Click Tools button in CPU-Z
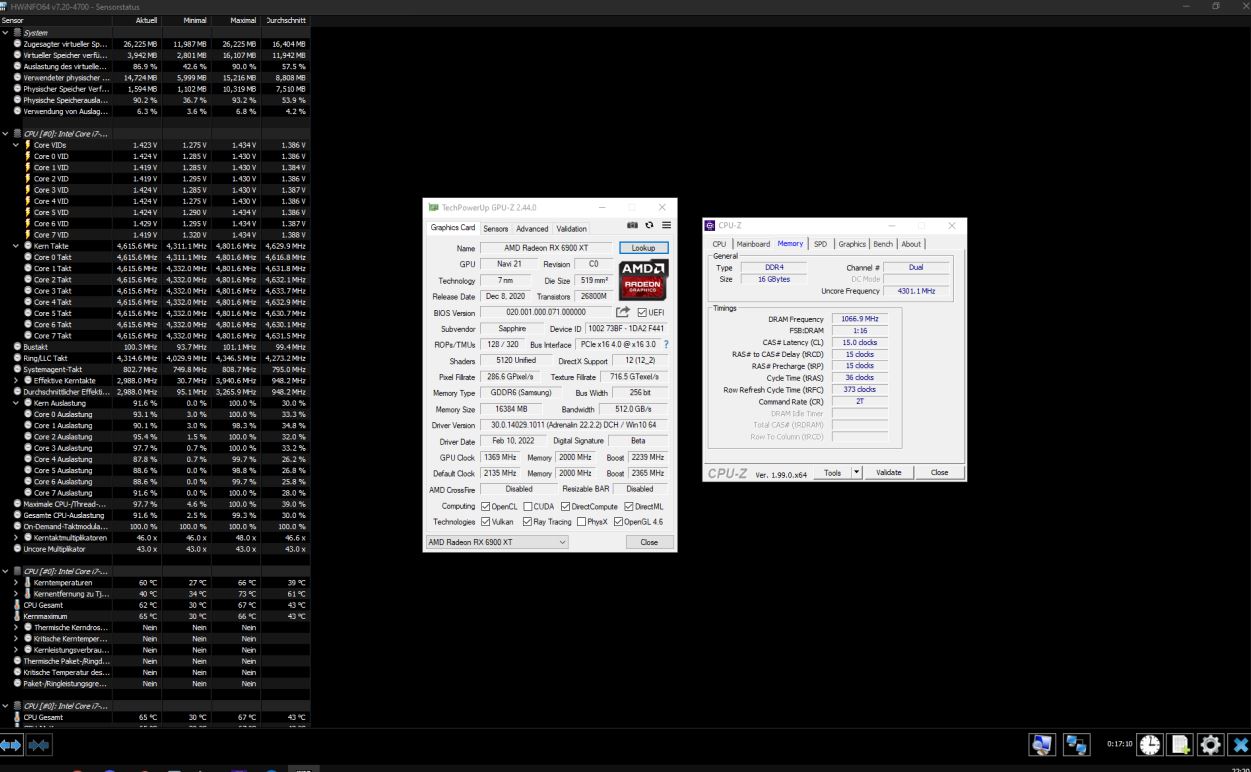 pyautogui.click(x=832, y=472)
